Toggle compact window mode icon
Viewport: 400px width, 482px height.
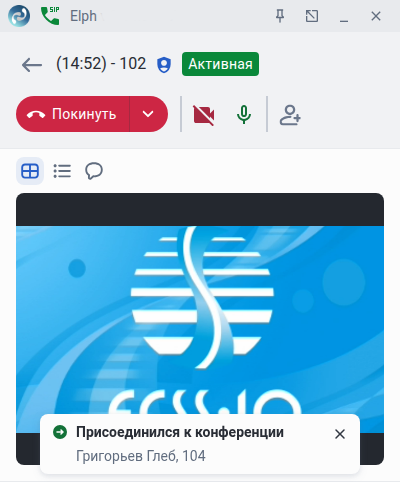(x=312, y=16)
